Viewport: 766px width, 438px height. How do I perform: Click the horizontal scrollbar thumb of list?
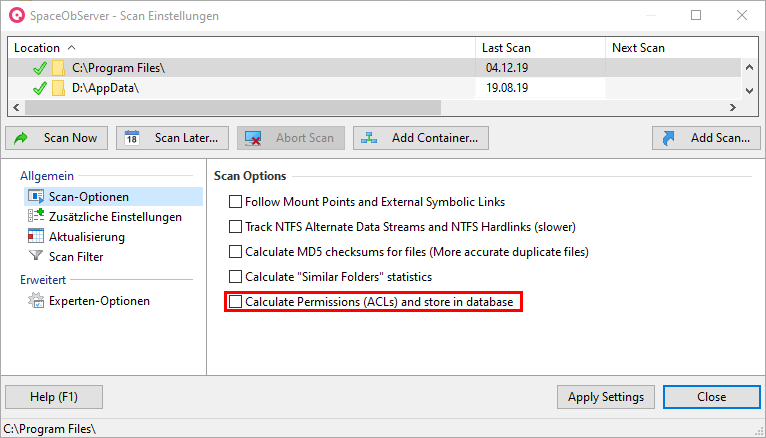tap(233, 107)
